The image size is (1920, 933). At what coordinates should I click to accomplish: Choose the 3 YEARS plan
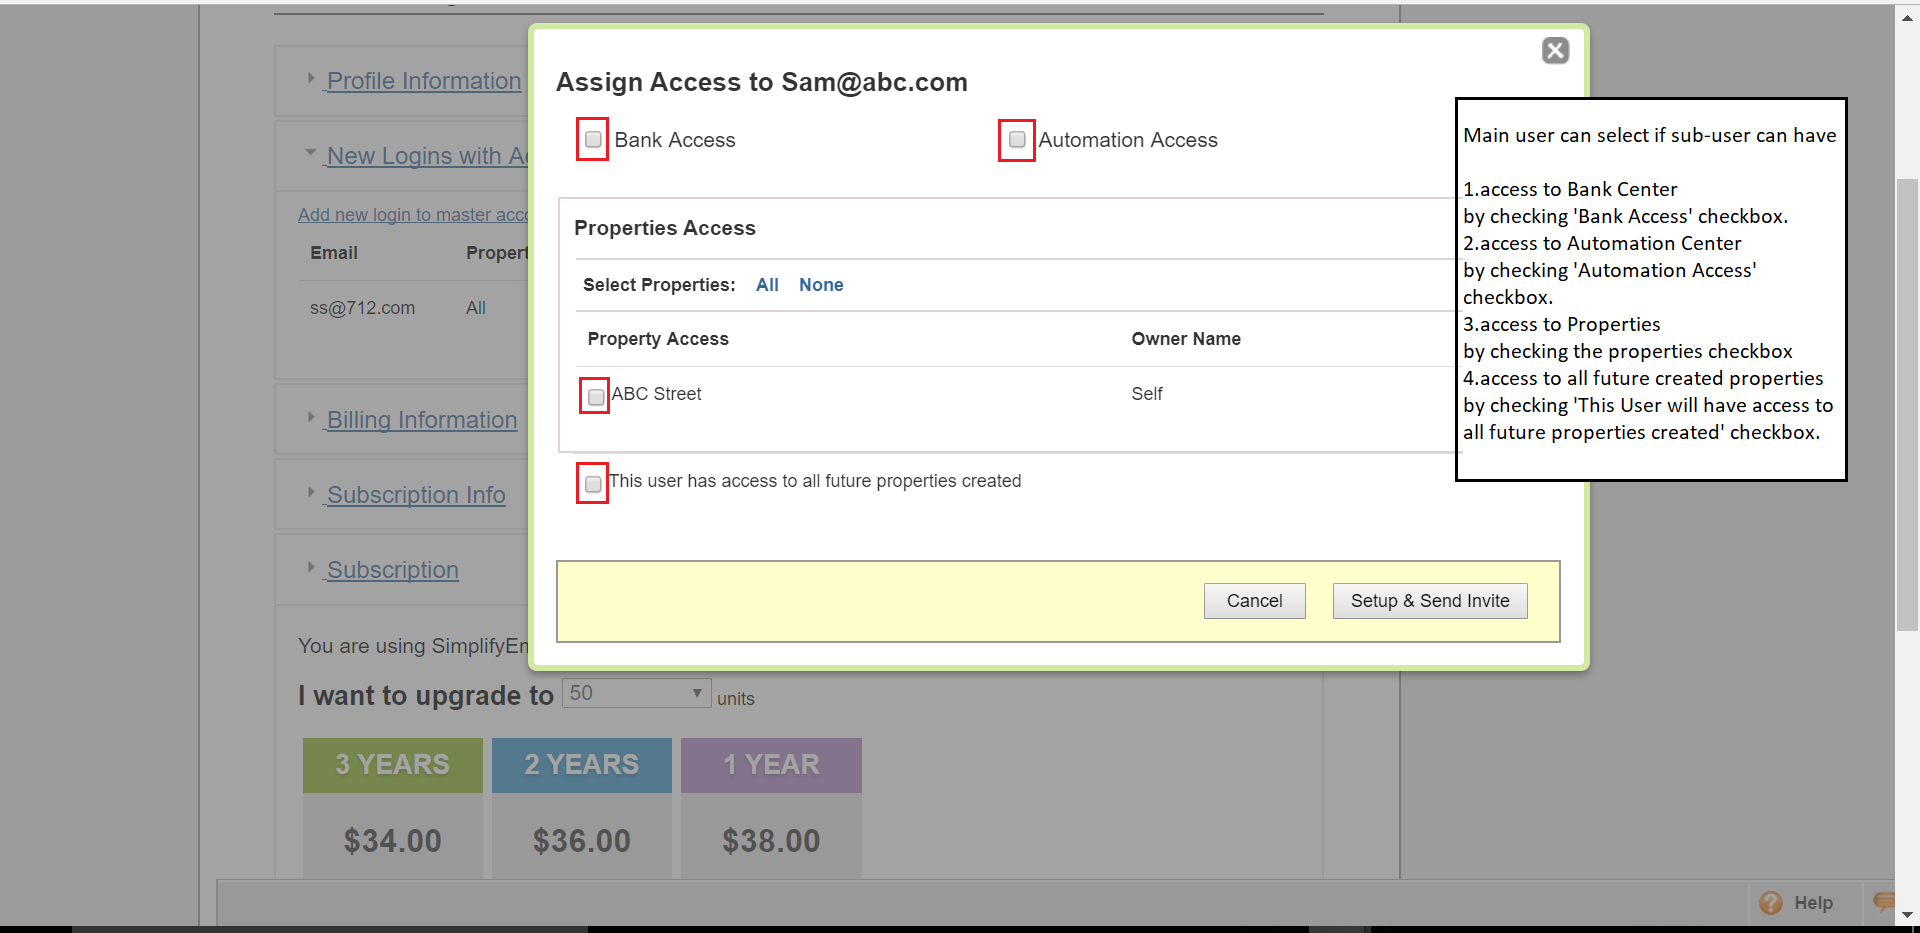392,765
